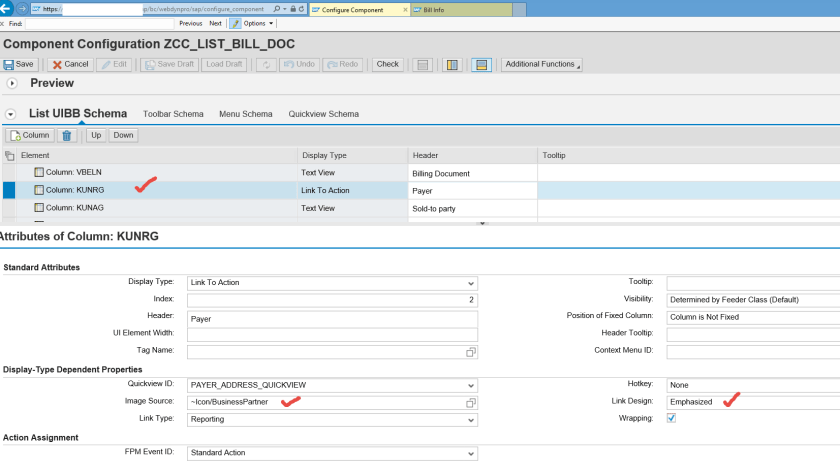Open value help for Tag Name field

(x=471, y=352)
